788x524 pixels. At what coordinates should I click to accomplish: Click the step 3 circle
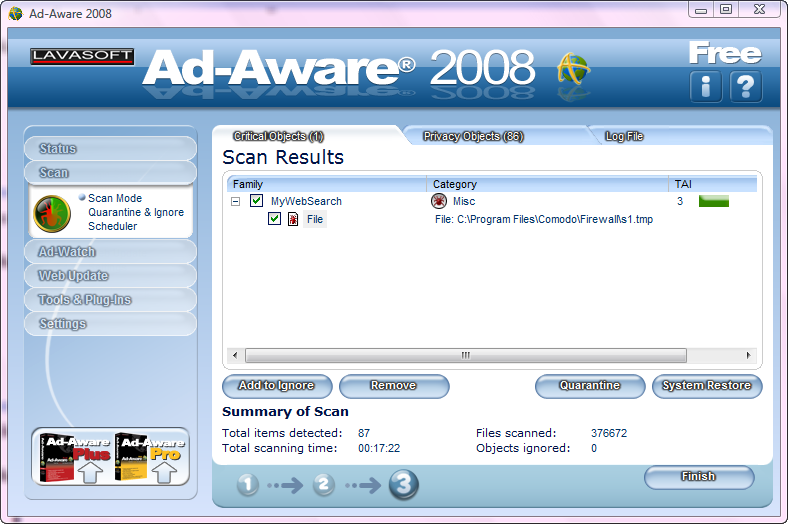pyautogui.click(x=404, y=485)
